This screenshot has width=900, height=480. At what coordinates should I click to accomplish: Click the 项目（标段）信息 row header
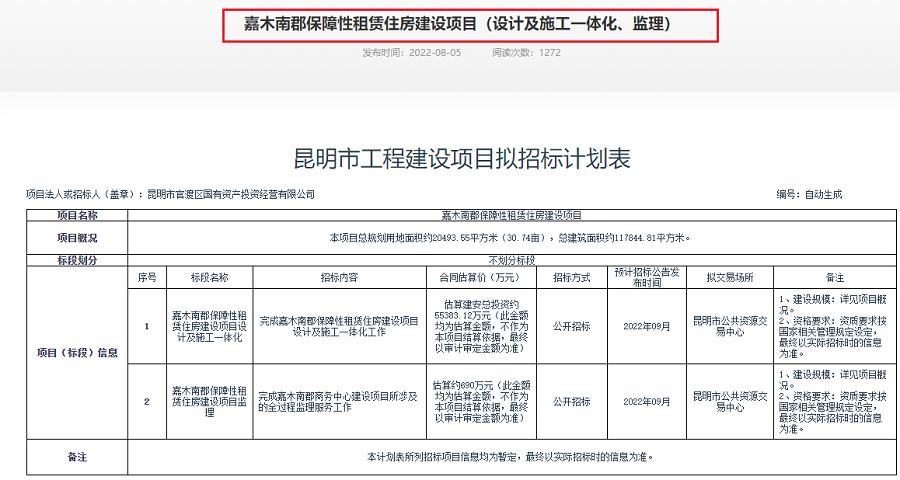tap(77, 352)
